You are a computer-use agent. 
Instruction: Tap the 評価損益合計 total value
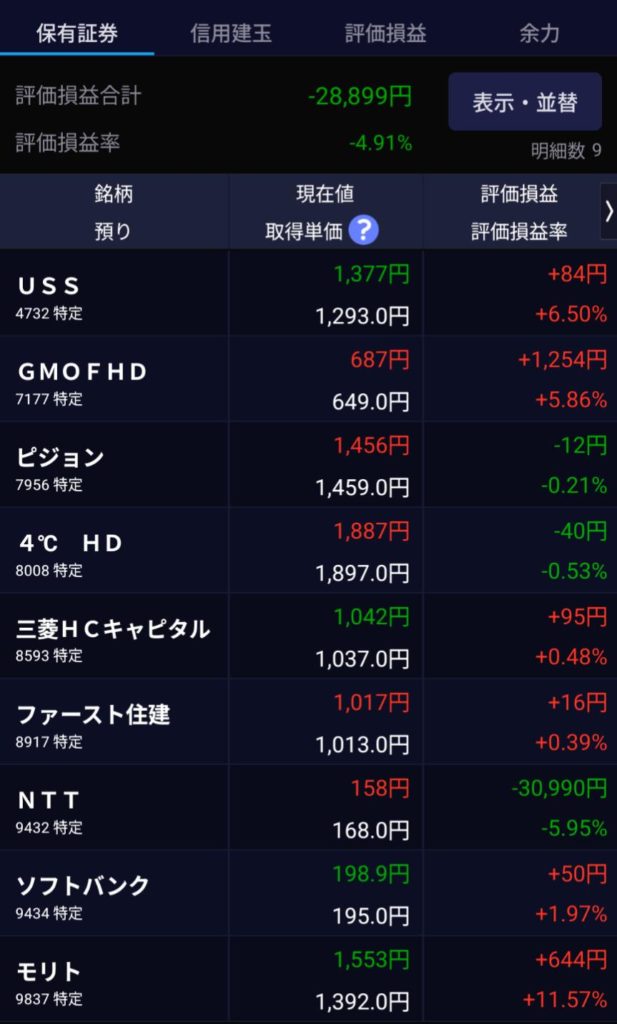(x=360, y=96)
